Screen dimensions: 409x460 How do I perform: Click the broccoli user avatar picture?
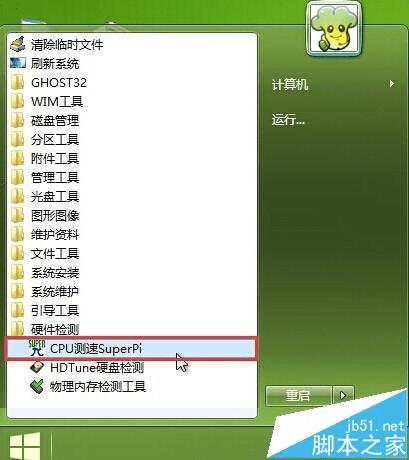coord(334,28)
